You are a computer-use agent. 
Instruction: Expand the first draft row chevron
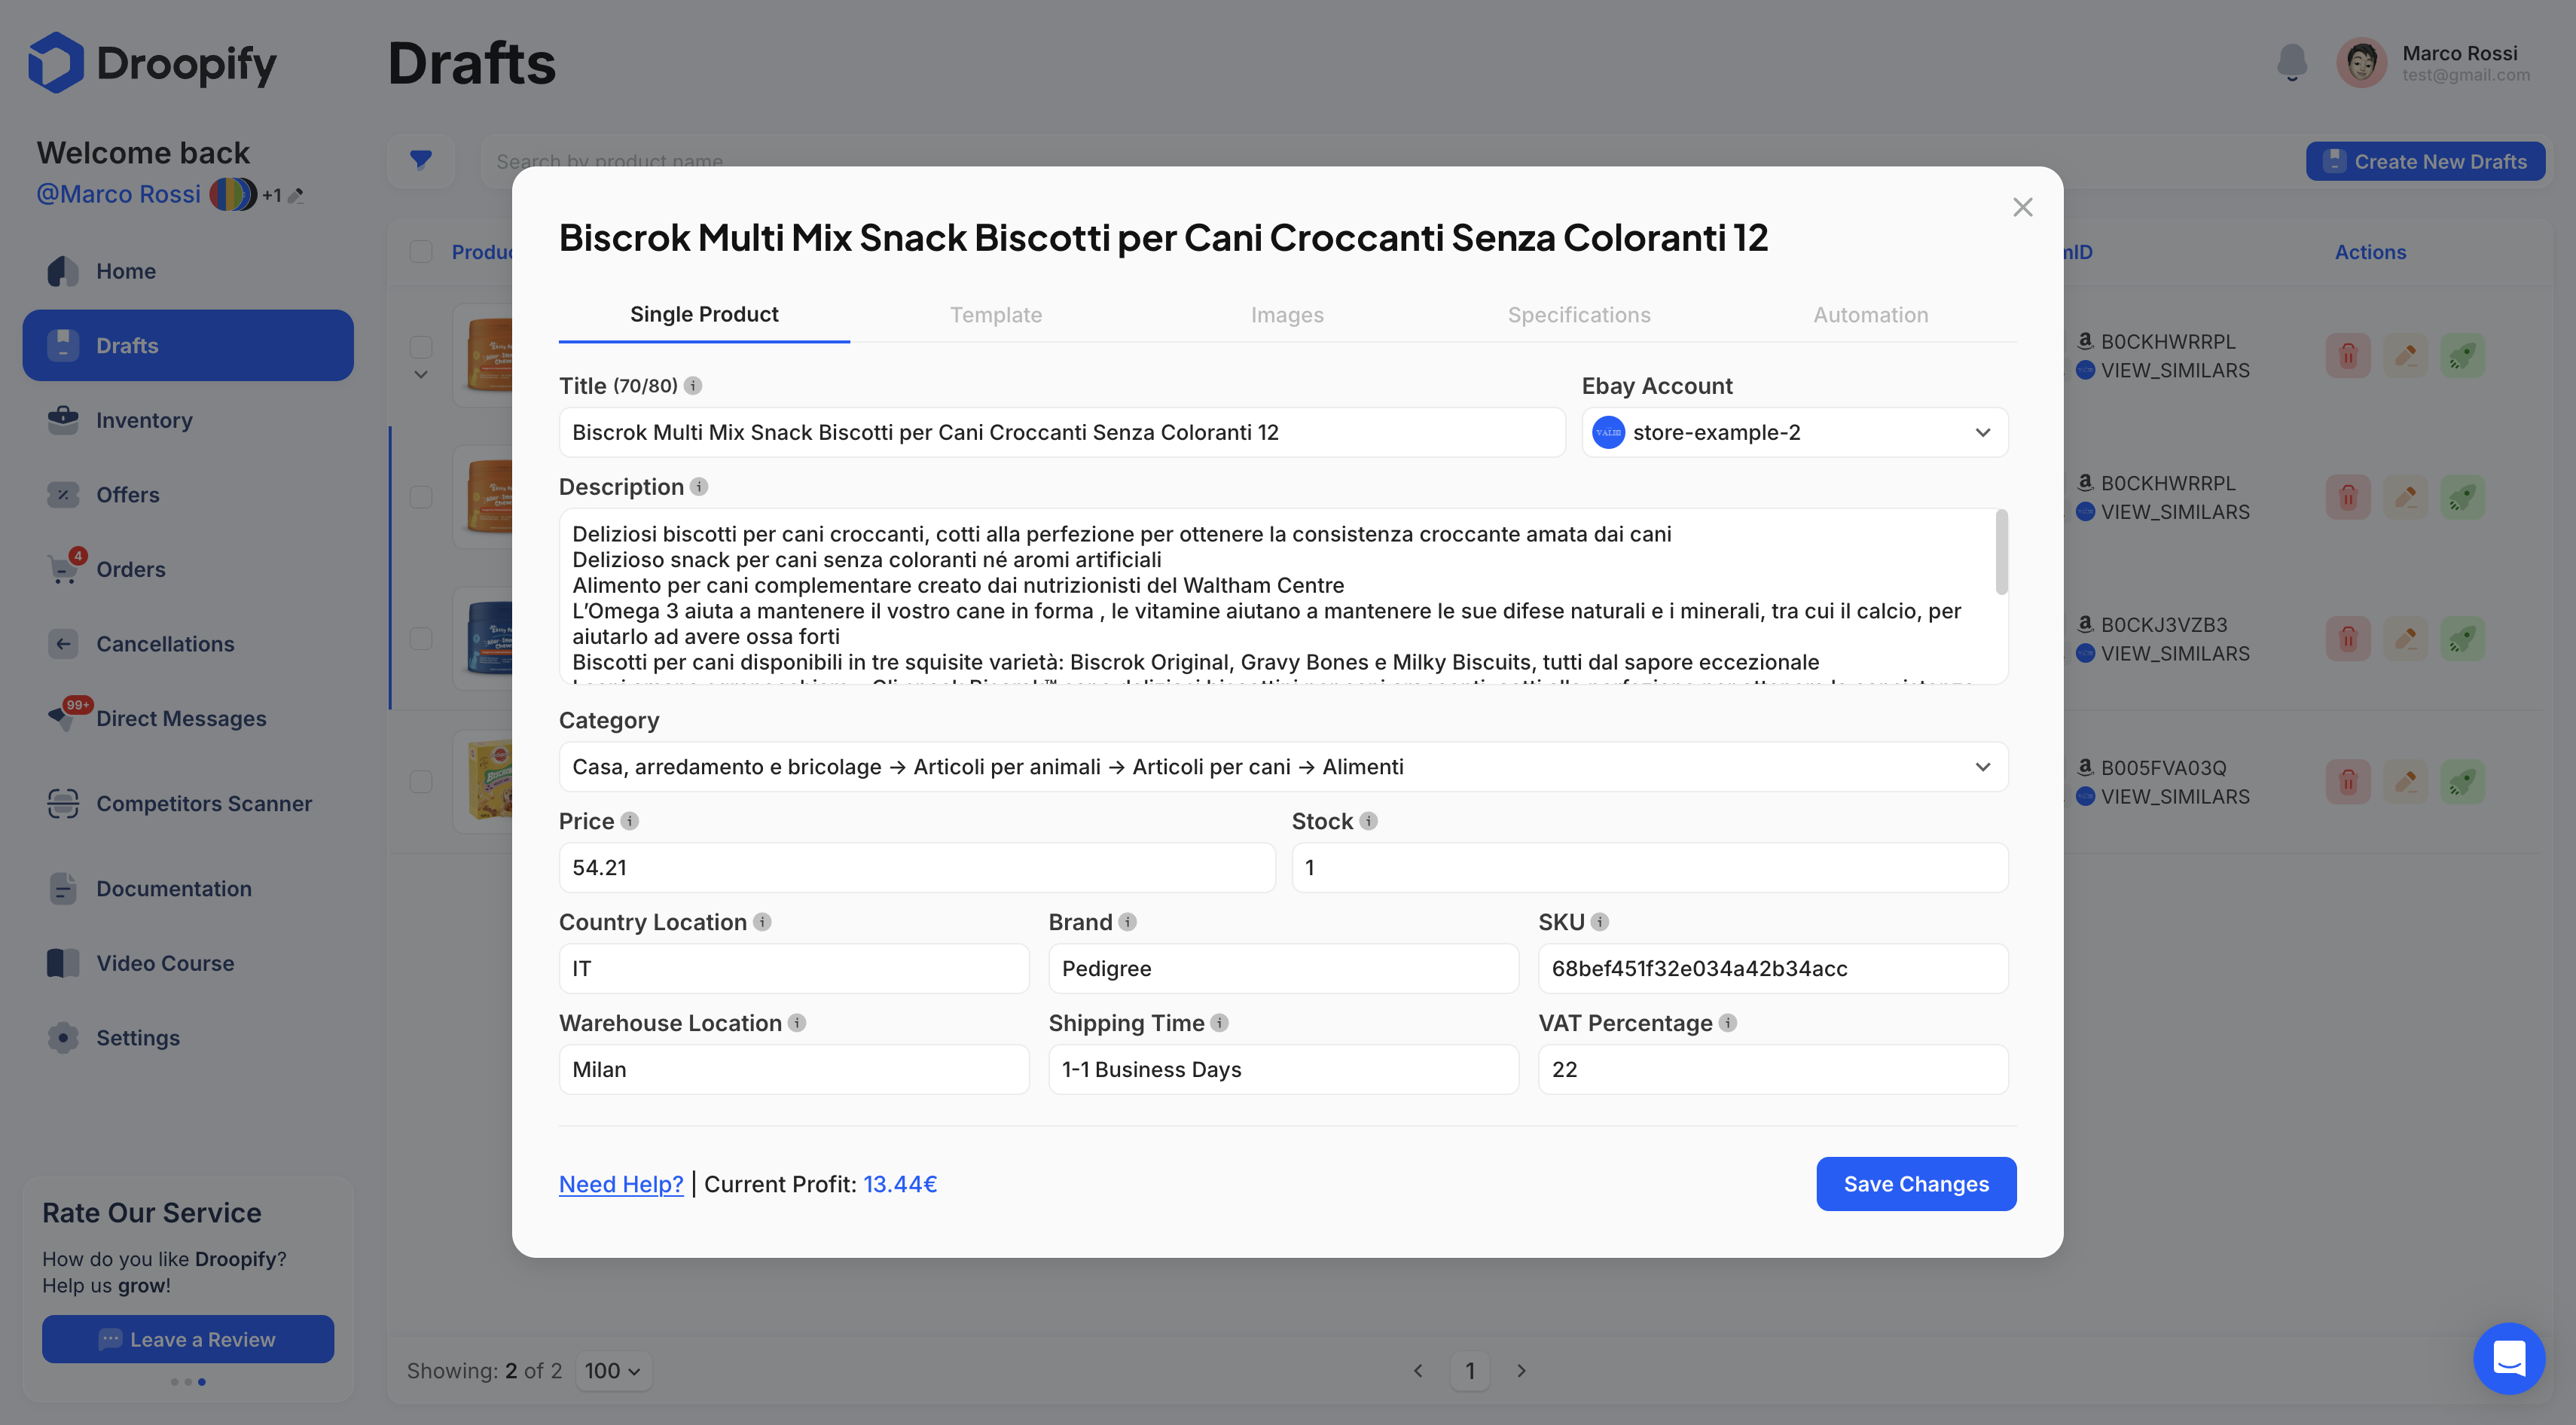tap(421, 375)
